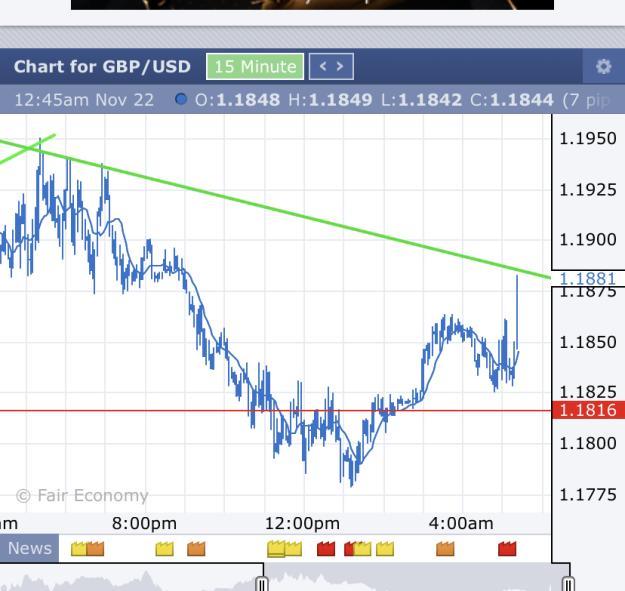This screenshot has width=625, height=591.
Task: Open the first yellow news icon beside News
Action: click(78, 549)
